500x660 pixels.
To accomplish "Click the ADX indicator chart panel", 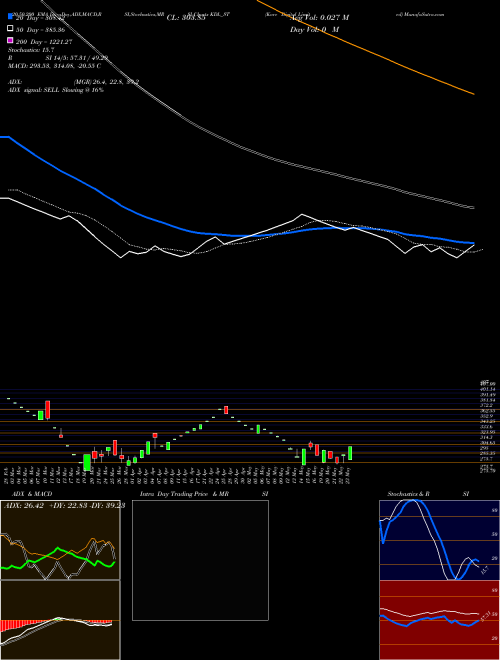I will tap(60, 540).
